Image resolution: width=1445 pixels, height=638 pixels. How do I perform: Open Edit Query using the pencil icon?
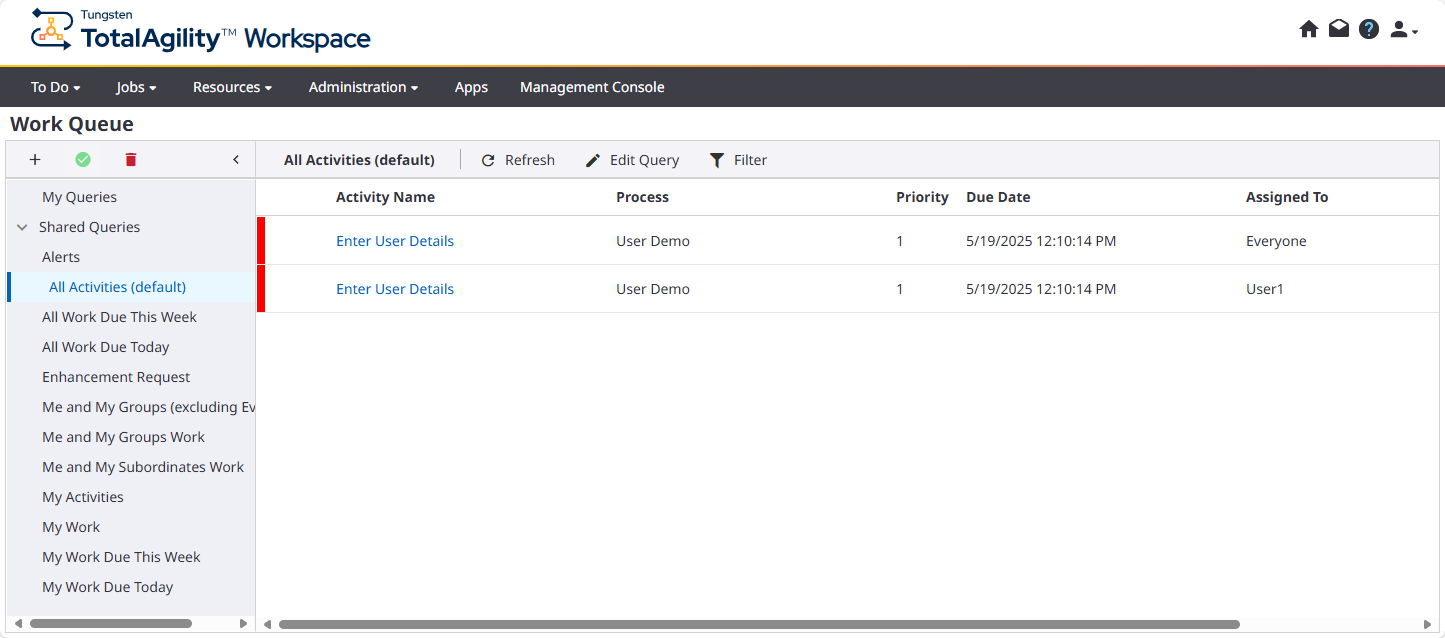[x=592, y=160]
